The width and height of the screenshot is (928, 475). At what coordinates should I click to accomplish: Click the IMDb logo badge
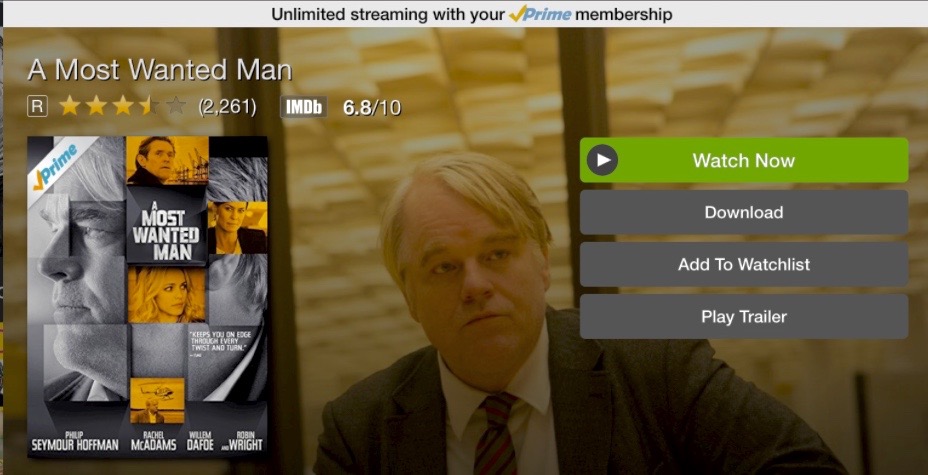point(304,107)
